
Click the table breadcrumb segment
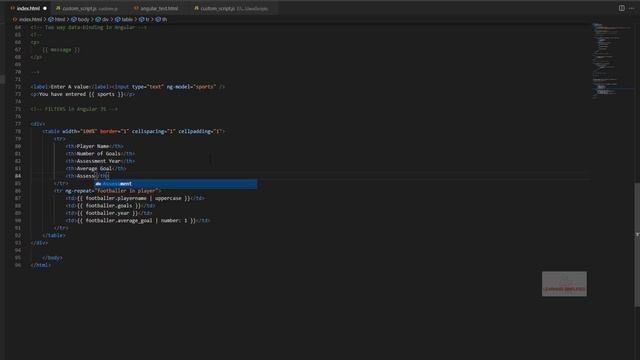tap(124, 19)
